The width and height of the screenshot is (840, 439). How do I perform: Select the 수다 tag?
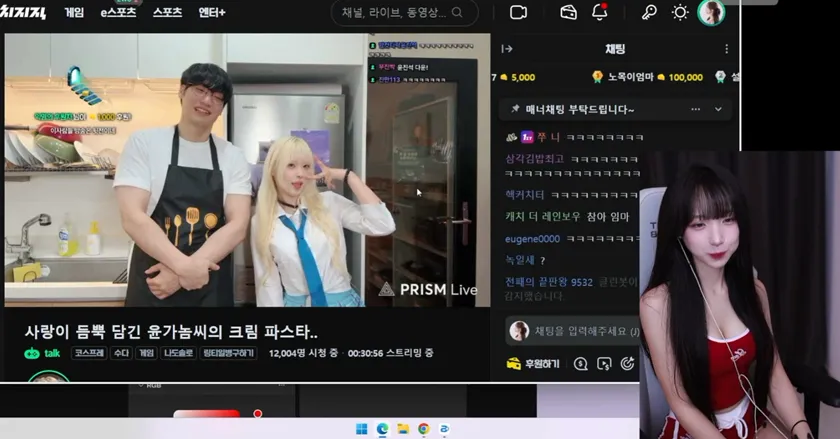pyautogui.click(x=121, y=353)
